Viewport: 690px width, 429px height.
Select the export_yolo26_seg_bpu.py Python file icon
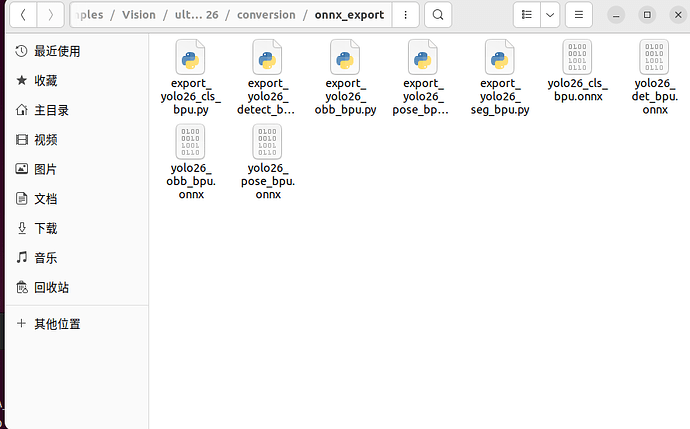pyautogui.click(x=499, y=57)
